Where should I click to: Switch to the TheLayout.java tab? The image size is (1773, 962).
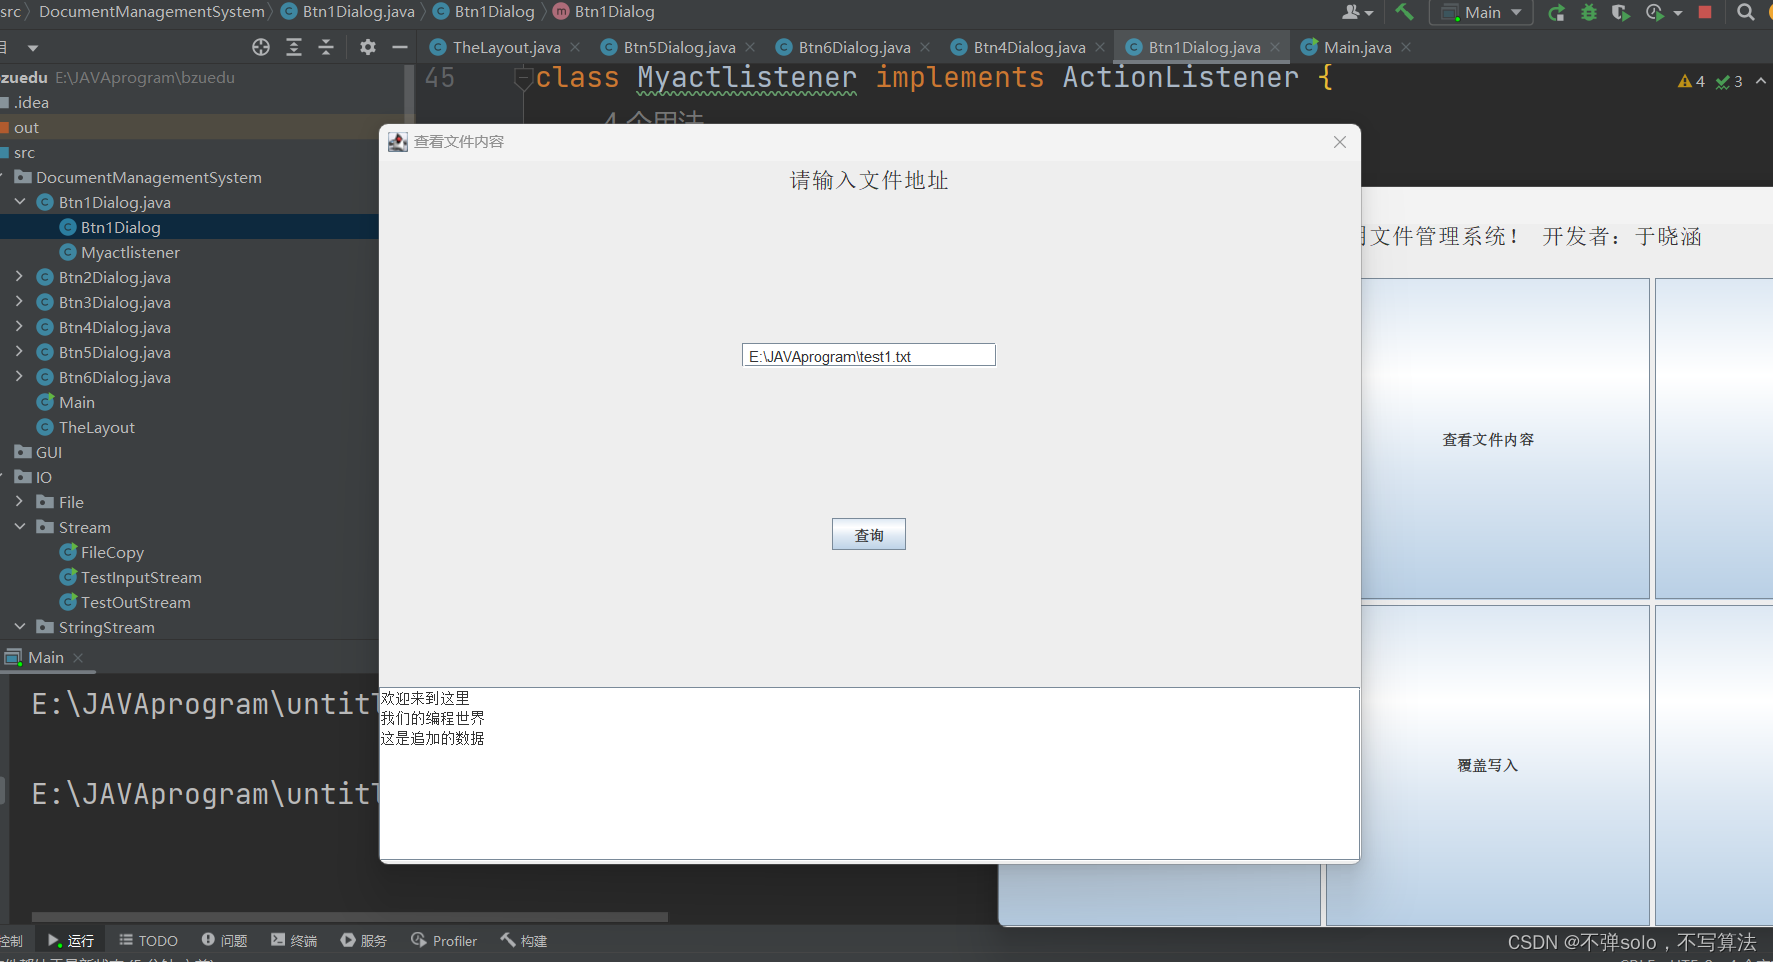pos(504,46)
